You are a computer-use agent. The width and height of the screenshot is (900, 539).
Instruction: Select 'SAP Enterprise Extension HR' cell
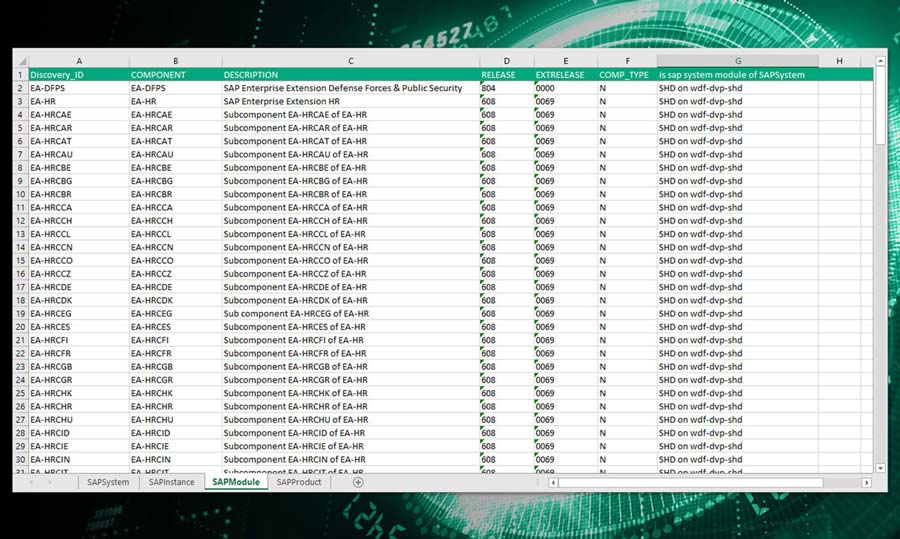[x=351, y=101]
